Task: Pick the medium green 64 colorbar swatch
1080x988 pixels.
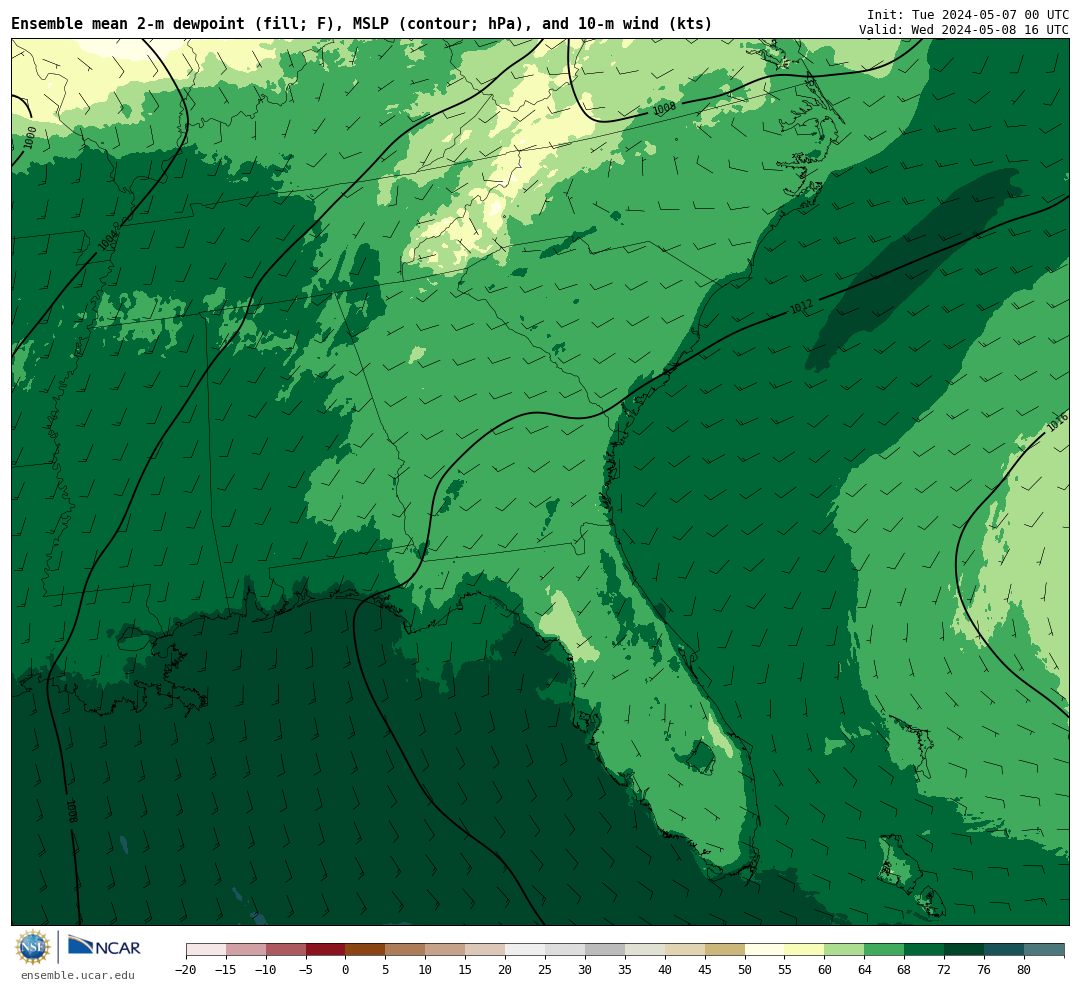Action: 884,950
